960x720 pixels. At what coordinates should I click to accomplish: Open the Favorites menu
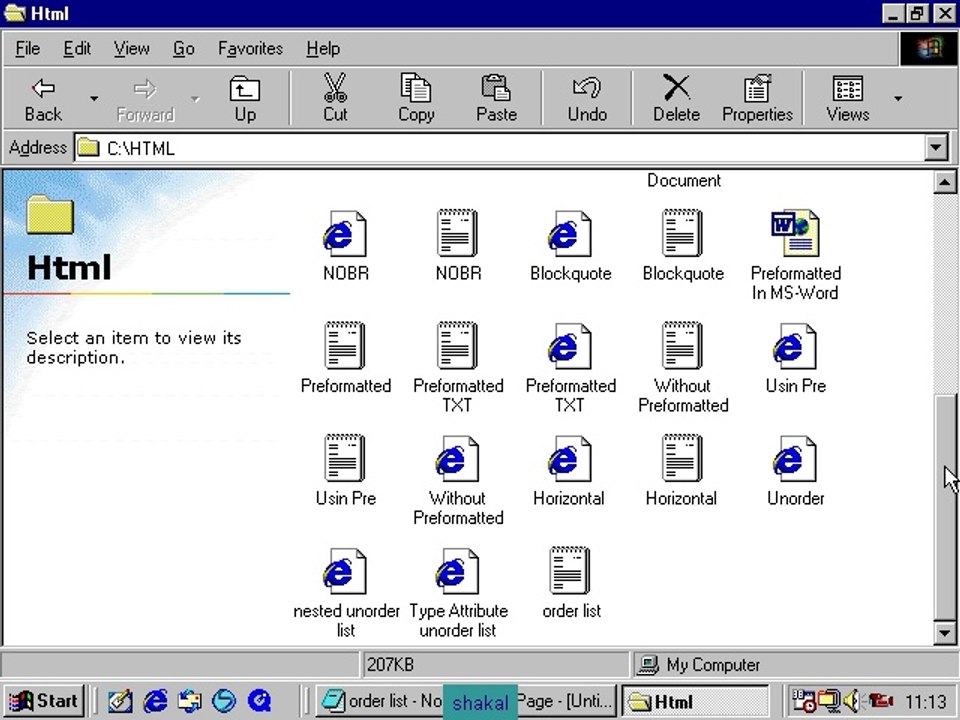coord(250,48)
